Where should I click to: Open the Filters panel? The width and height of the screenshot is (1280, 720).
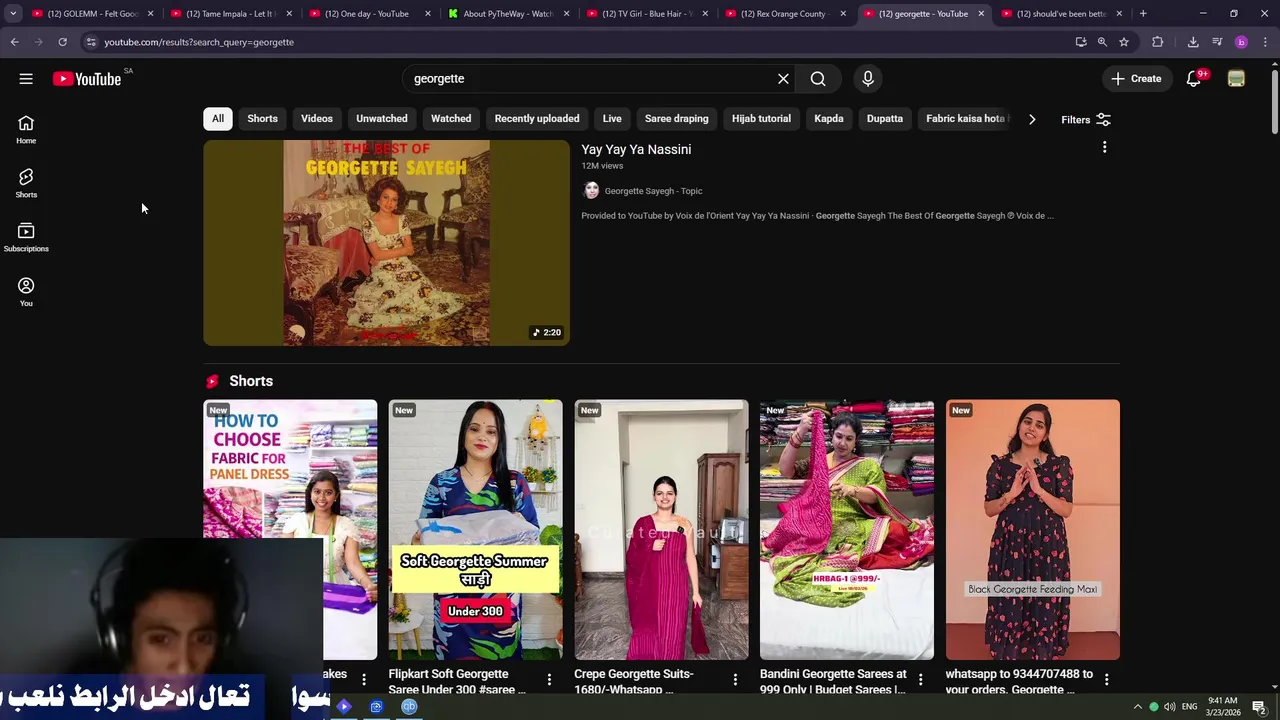click(x=1086, y=120)
